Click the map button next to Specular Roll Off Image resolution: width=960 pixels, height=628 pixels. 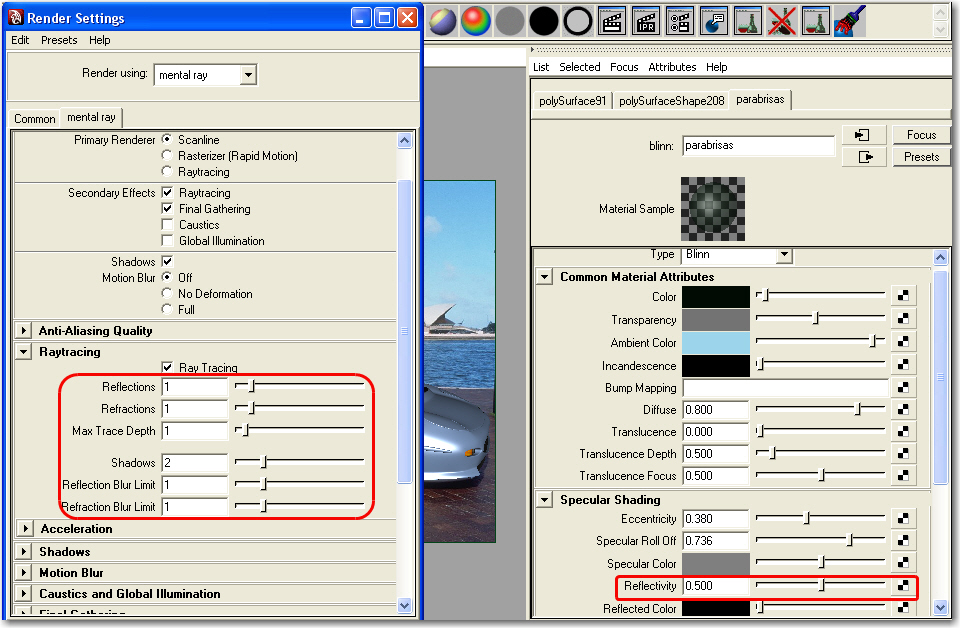coord(903,540)
